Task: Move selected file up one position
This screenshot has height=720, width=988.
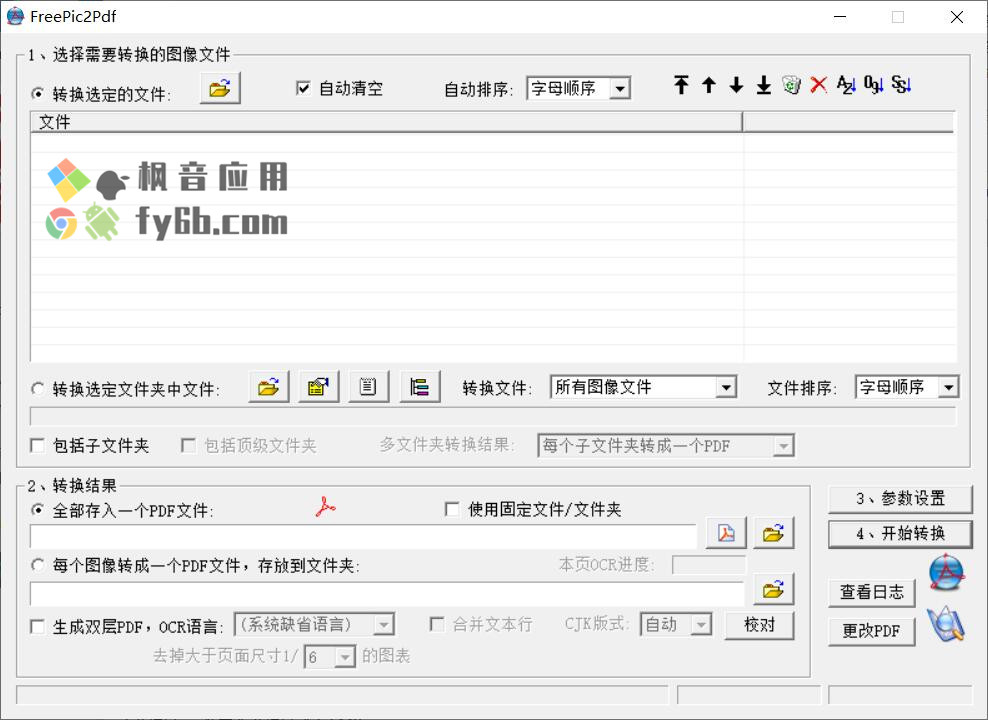Action: click(709, 84)
